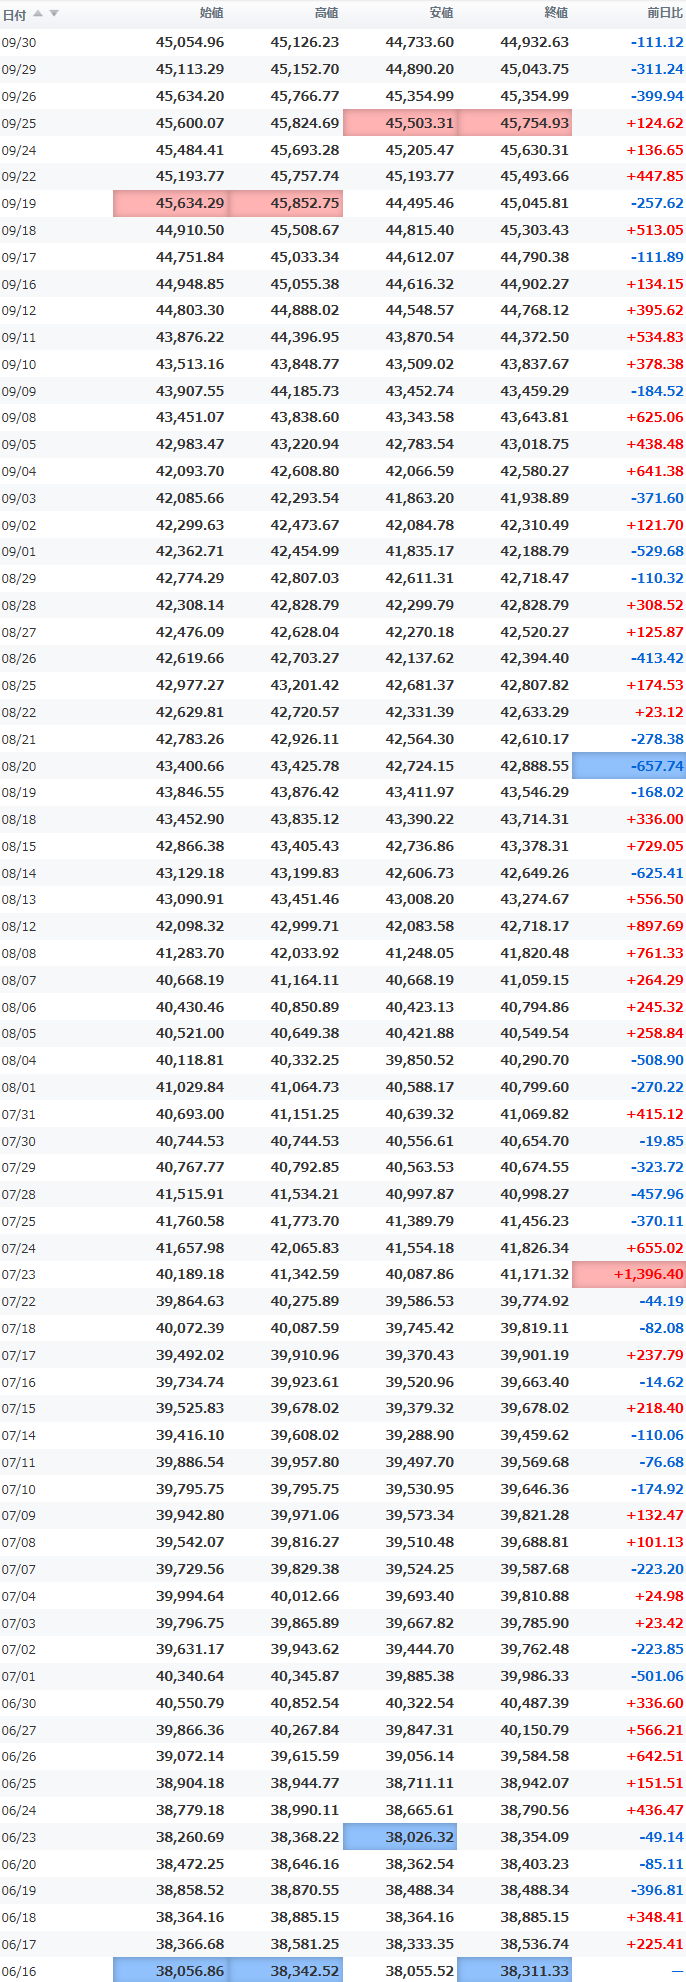The width and height of the screenshot is (686, 1982).
Task: Select opening value 41,515.91
Action: pos(190,1194)
